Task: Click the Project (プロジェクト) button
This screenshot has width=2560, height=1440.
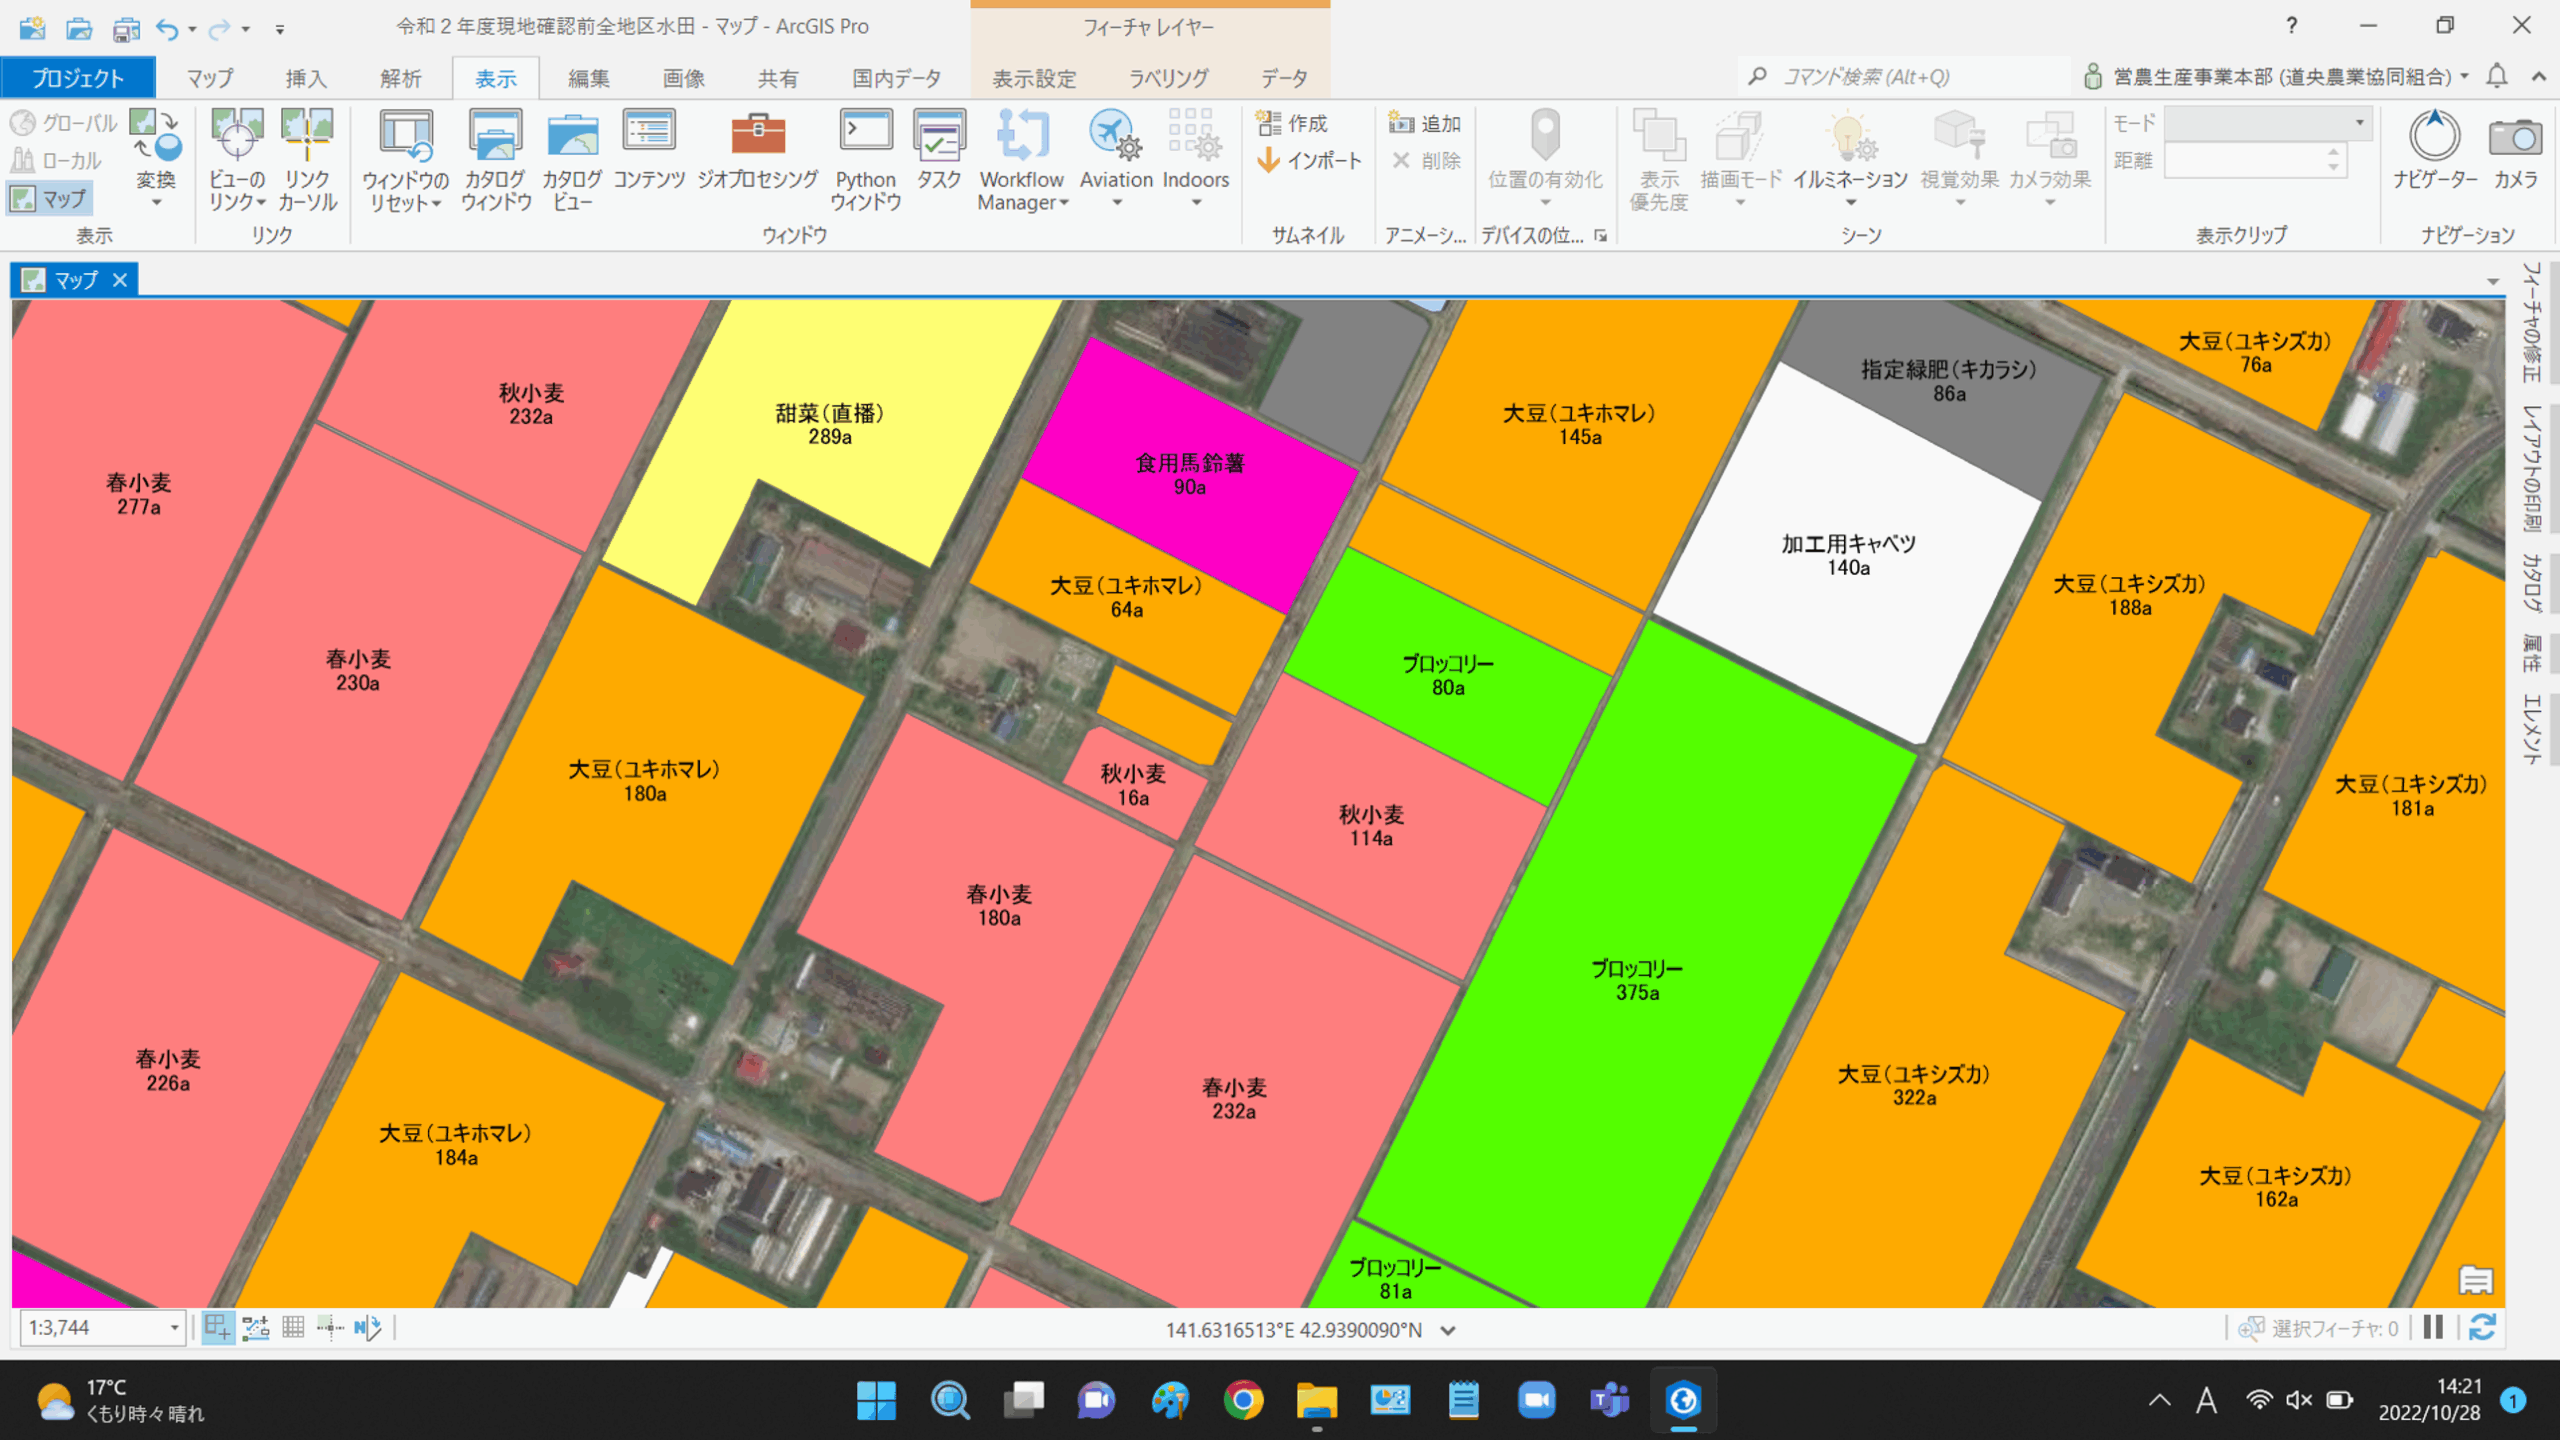Action: coord(78,78)
